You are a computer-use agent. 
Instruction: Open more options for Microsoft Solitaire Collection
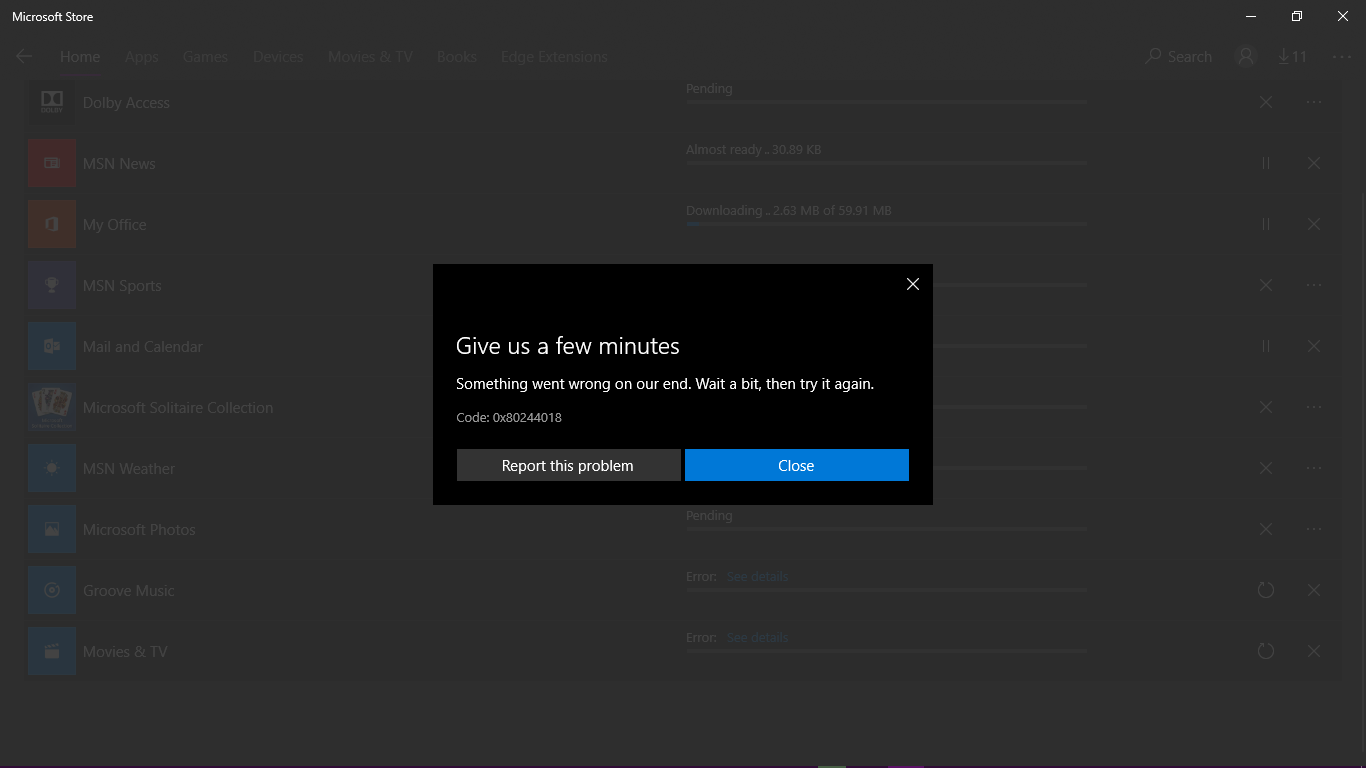point(1314,407)
